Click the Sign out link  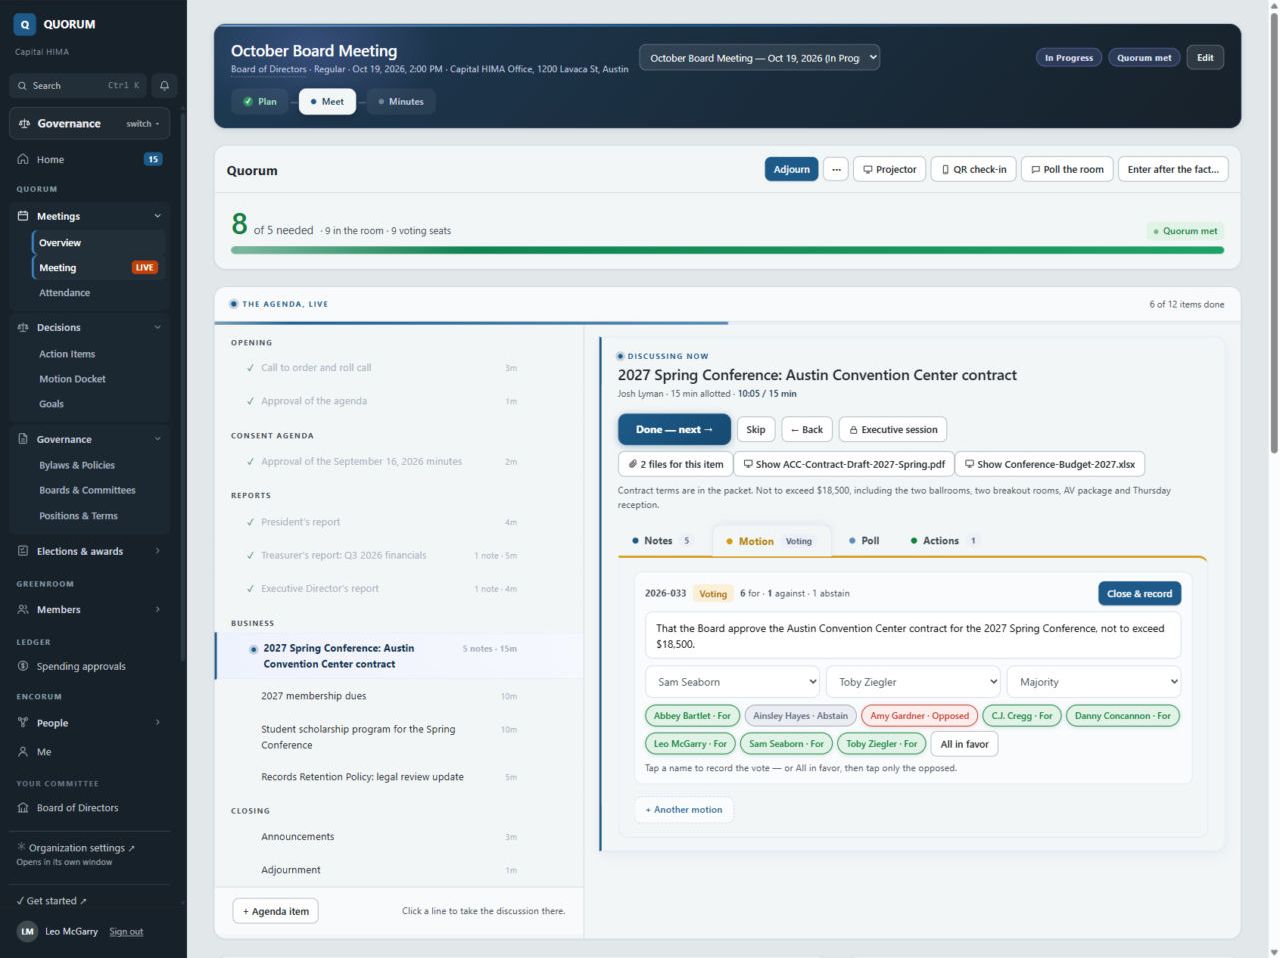tap(126, 932)
